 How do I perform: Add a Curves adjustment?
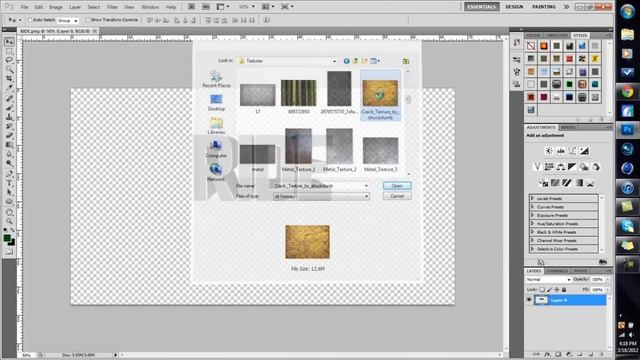pos(573,151)
